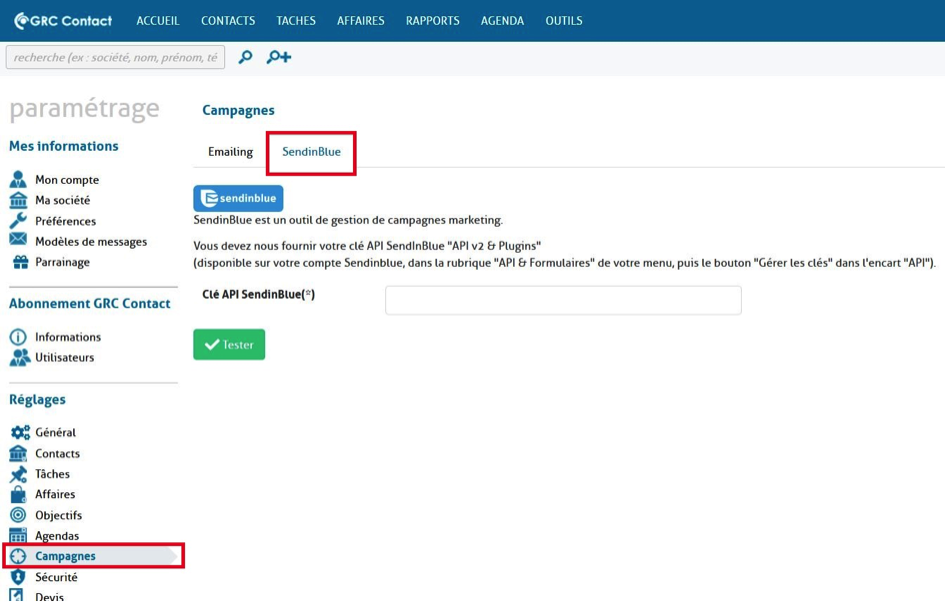Click the add contact icon
The height and width of the screenshot is (602, 945).
278,57
